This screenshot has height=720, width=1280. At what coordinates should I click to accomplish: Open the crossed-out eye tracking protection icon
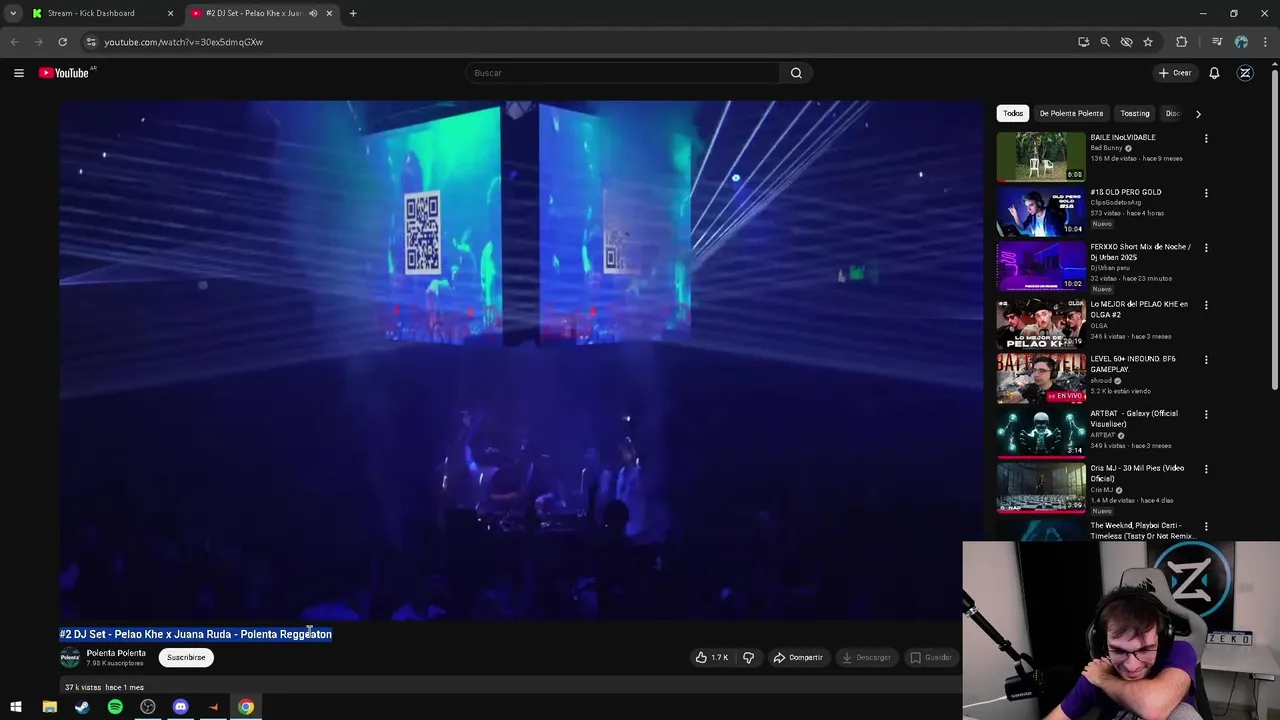pos(1126,42)
